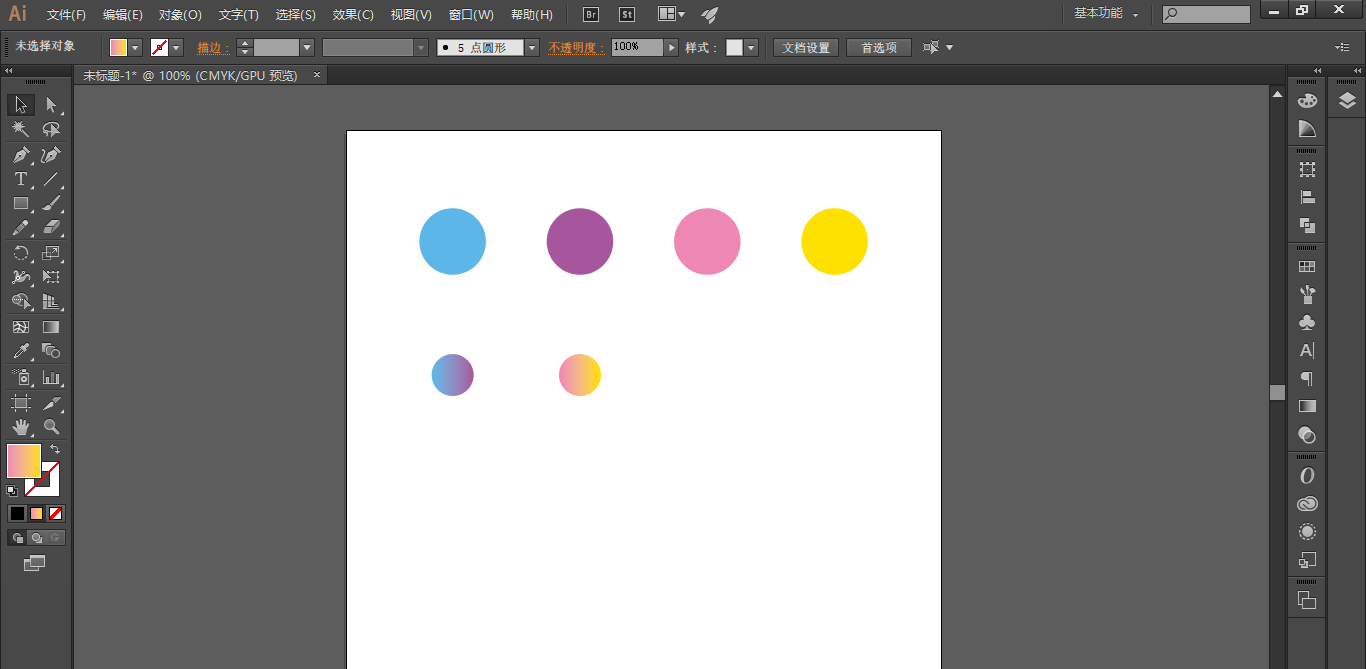Viewport: 1366px width, 669px height.
Task: Change screen mode at toolbox bottom
Action: pos(35,564)
